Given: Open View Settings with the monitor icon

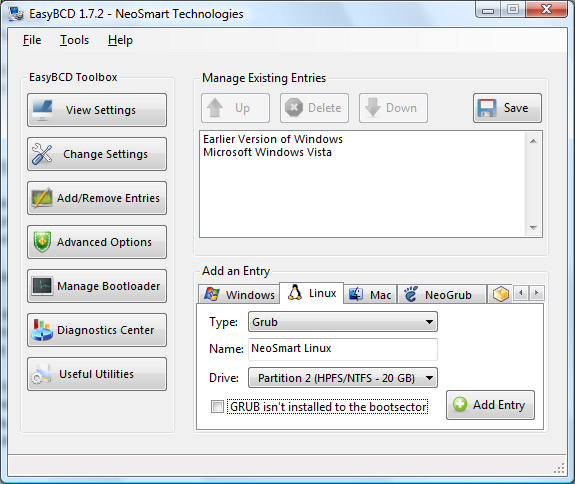Looking at the screenshot, I should tap(97, 110).
